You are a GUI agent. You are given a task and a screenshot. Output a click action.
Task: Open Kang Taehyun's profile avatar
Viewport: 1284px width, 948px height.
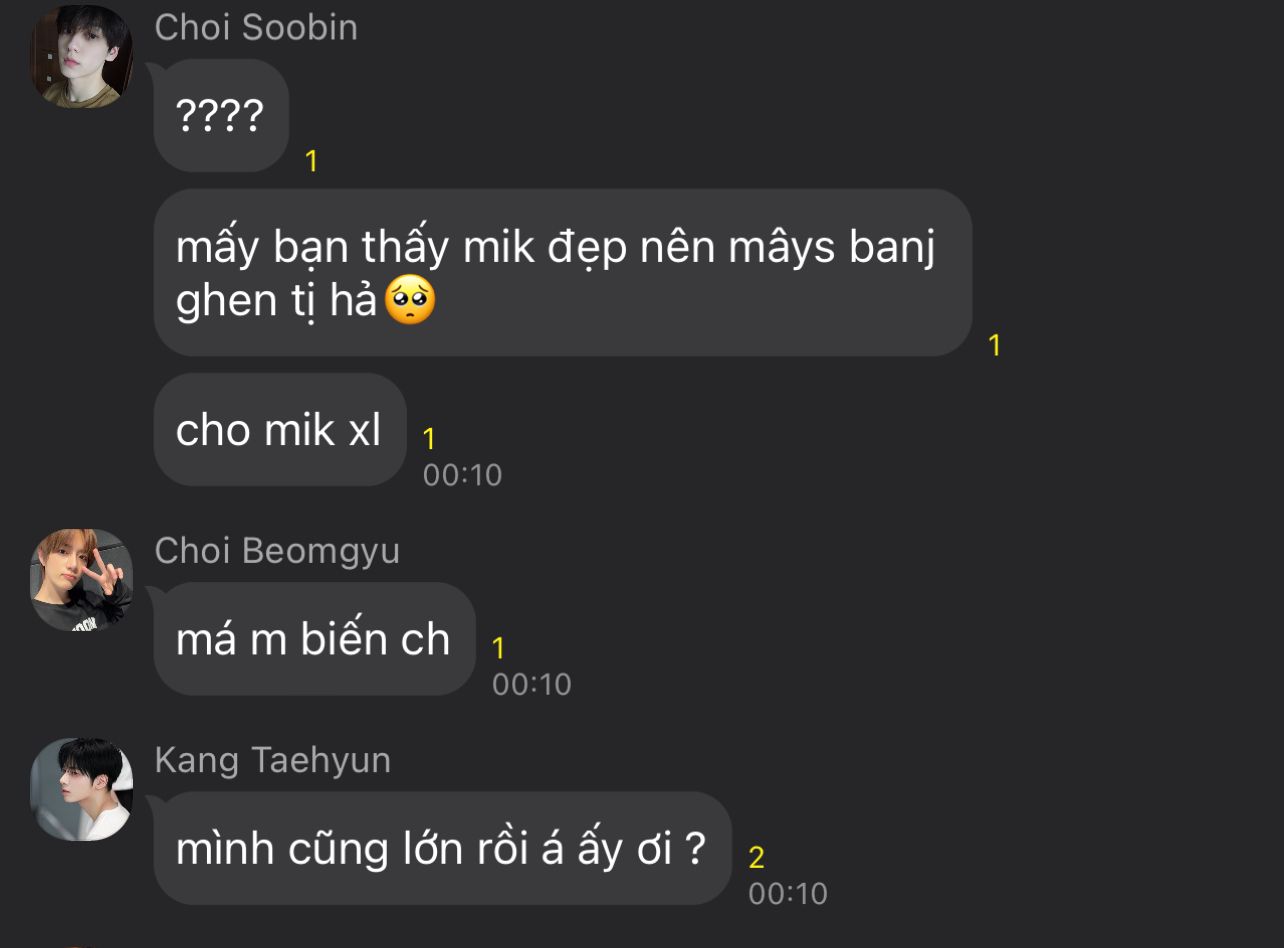coord(81,789)
